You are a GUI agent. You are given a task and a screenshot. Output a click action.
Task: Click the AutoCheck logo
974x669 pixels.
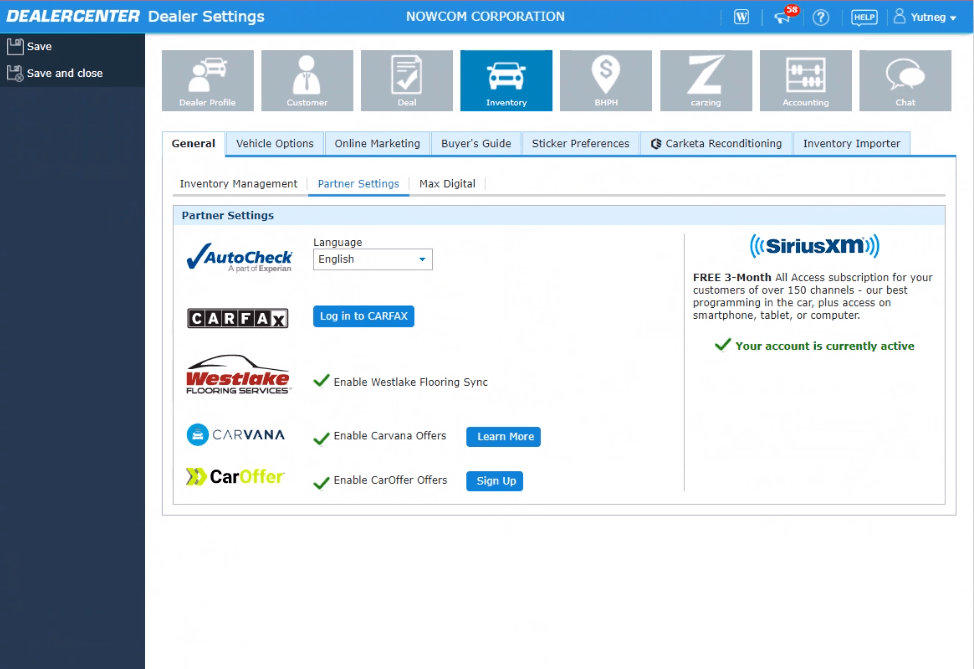tap(239, 257)
